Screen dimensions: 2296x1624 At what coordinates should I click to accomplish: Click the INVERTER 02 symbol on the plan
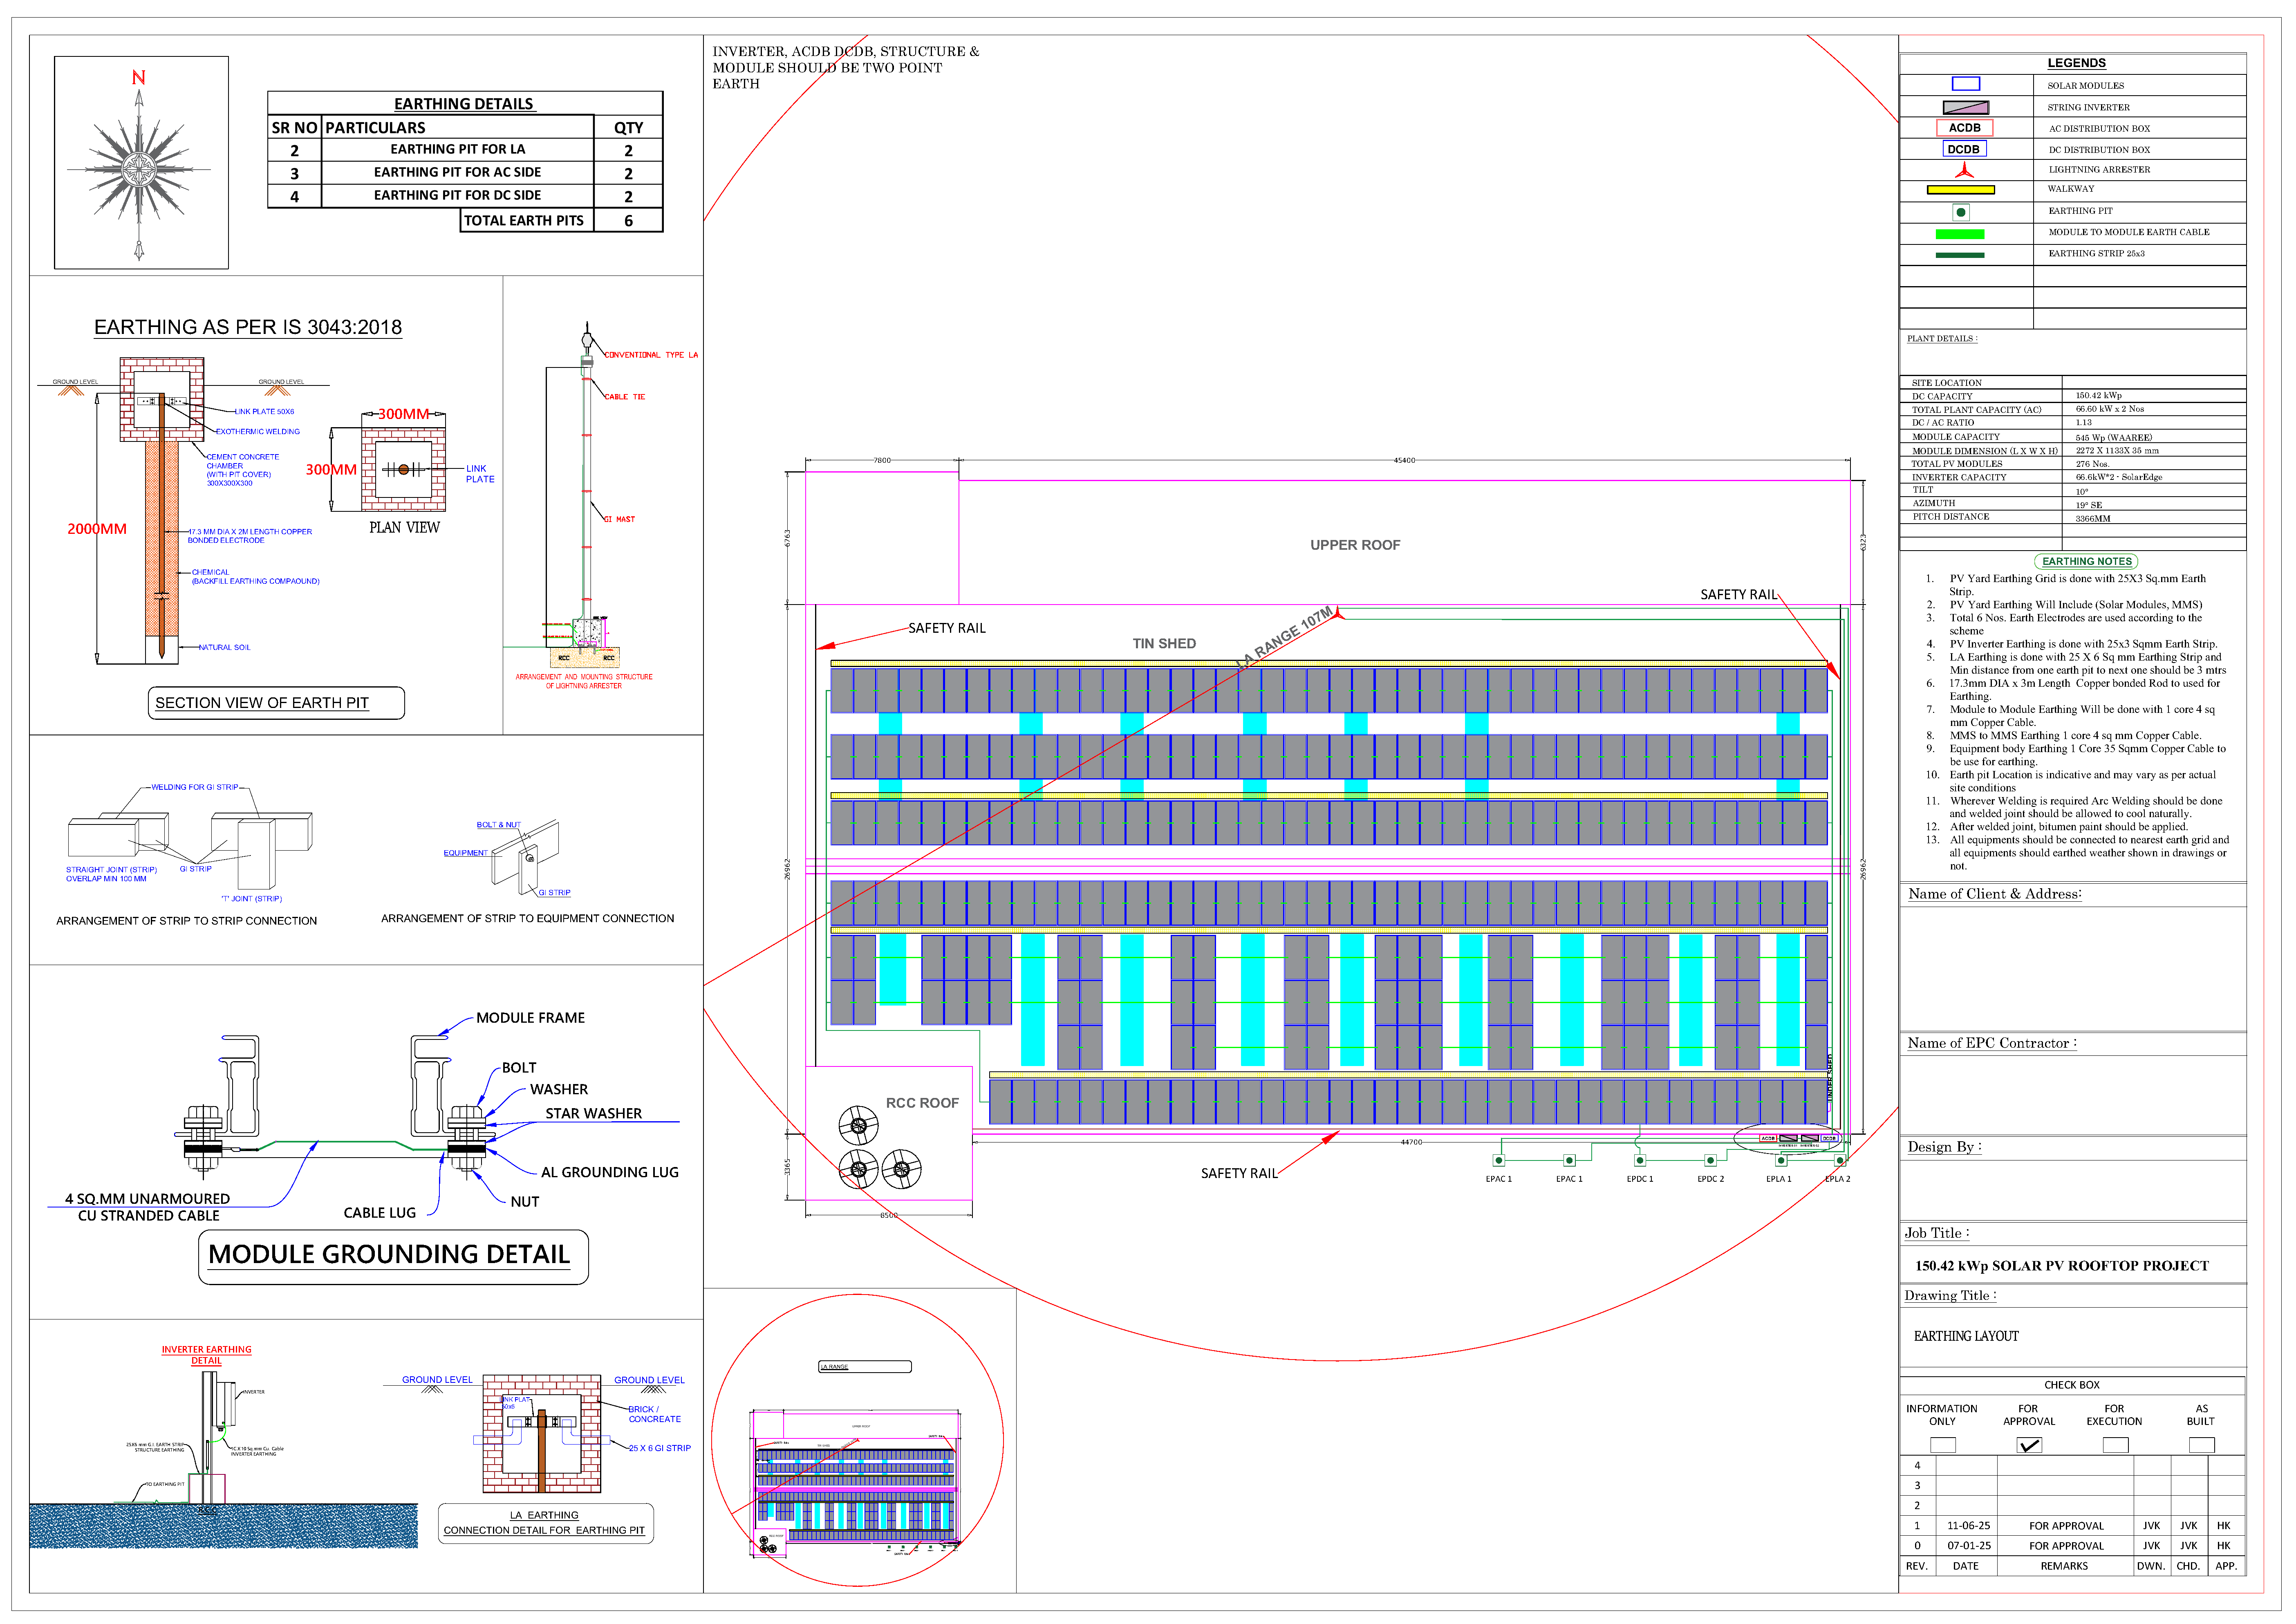1810,1138
